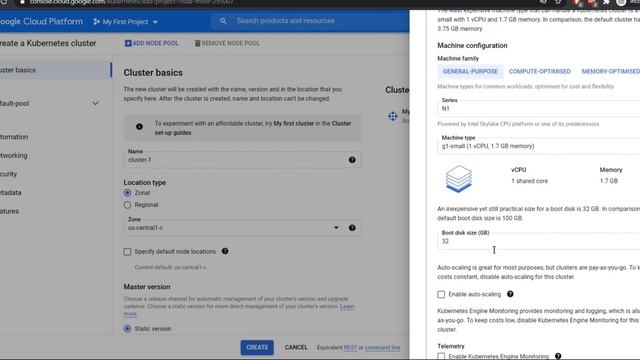The width and height of the screenshot is (640, 360).
Task: Click the Search products and resources box
Action: click(x=311, y=21)
